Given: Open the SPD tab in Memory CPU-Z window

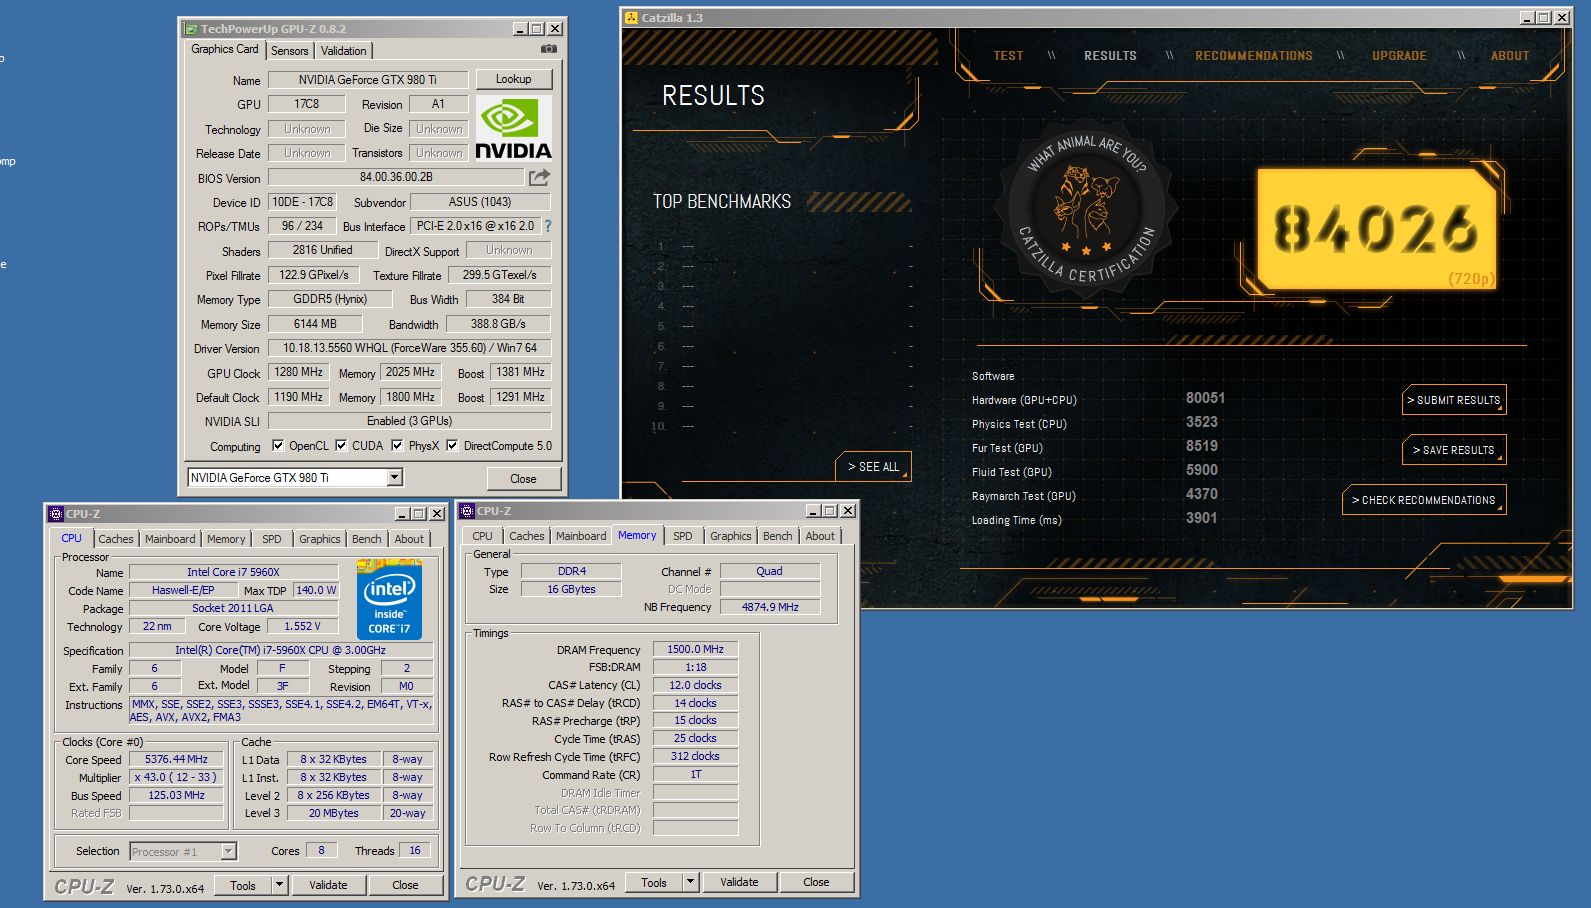Looking at the screenshot, I should (683, 536).
